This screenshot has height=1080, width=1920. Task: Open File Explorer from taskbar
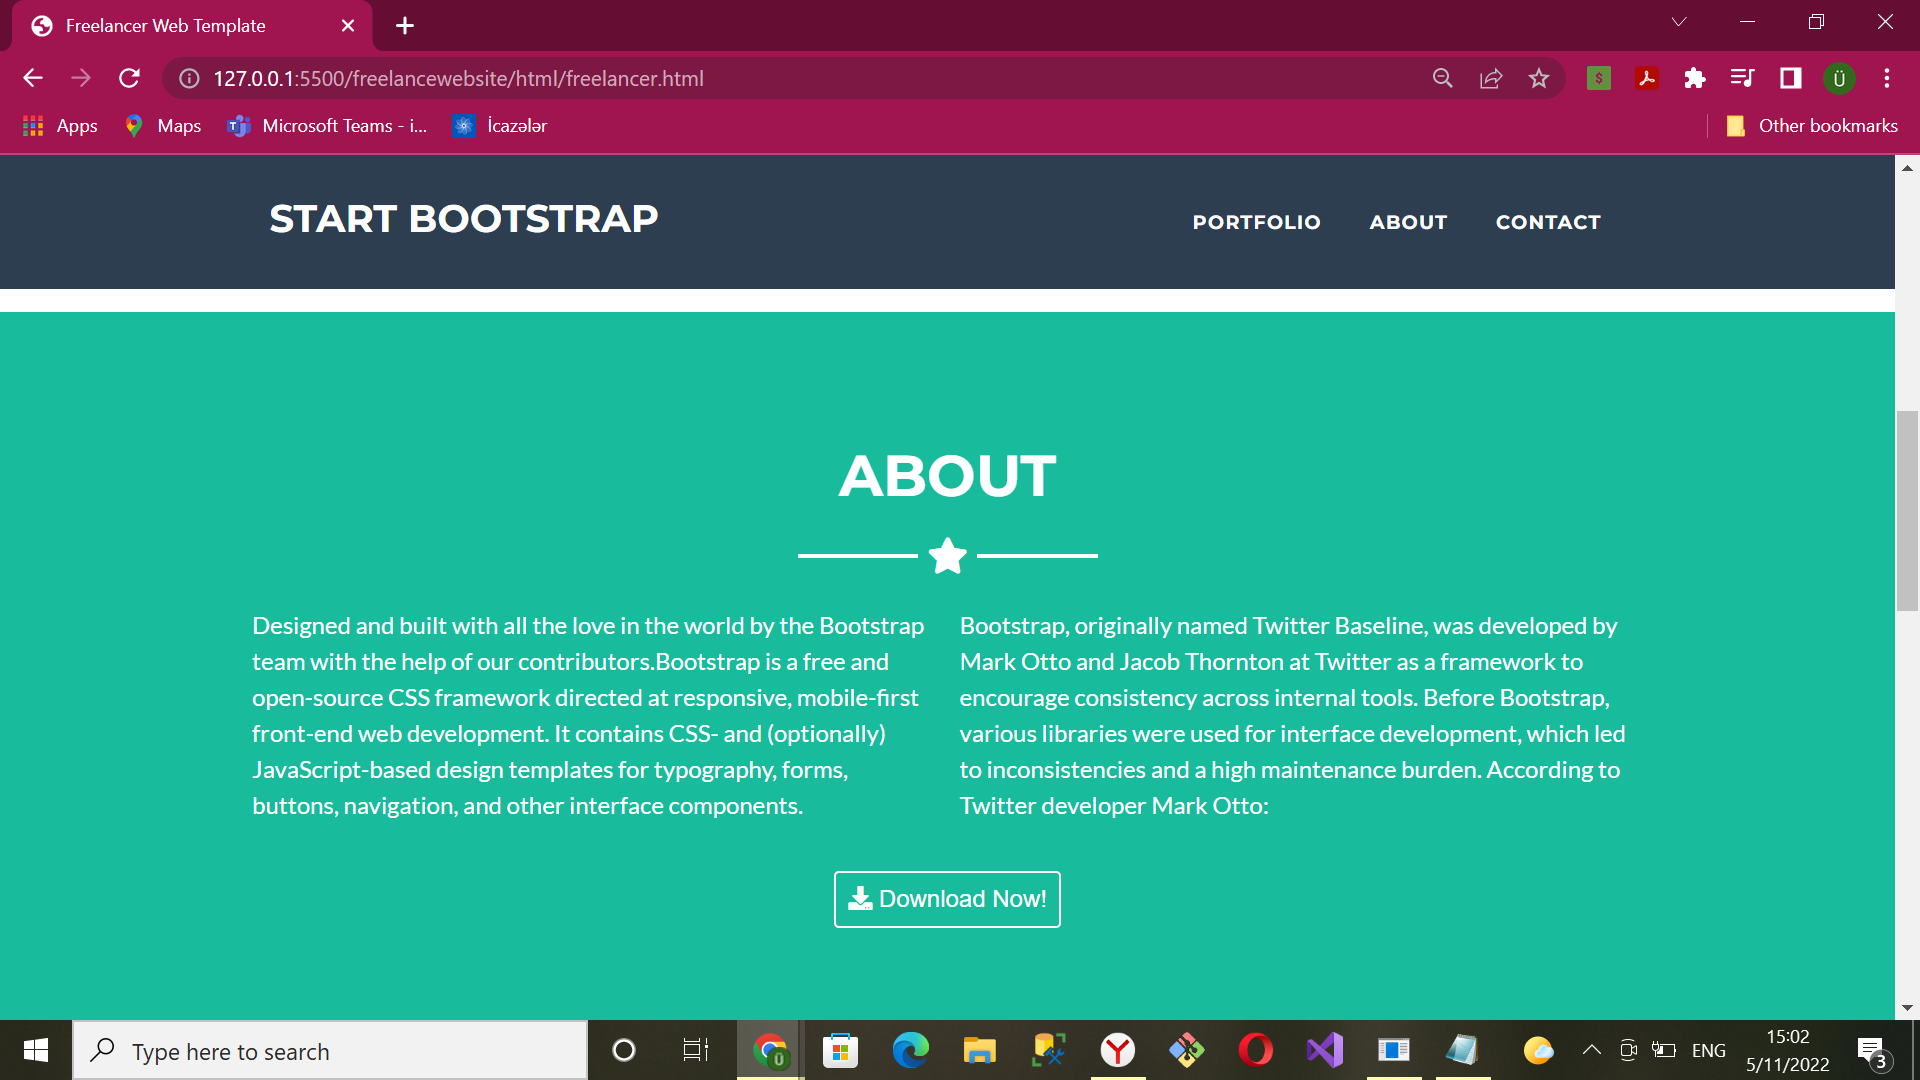point(979,1050)
